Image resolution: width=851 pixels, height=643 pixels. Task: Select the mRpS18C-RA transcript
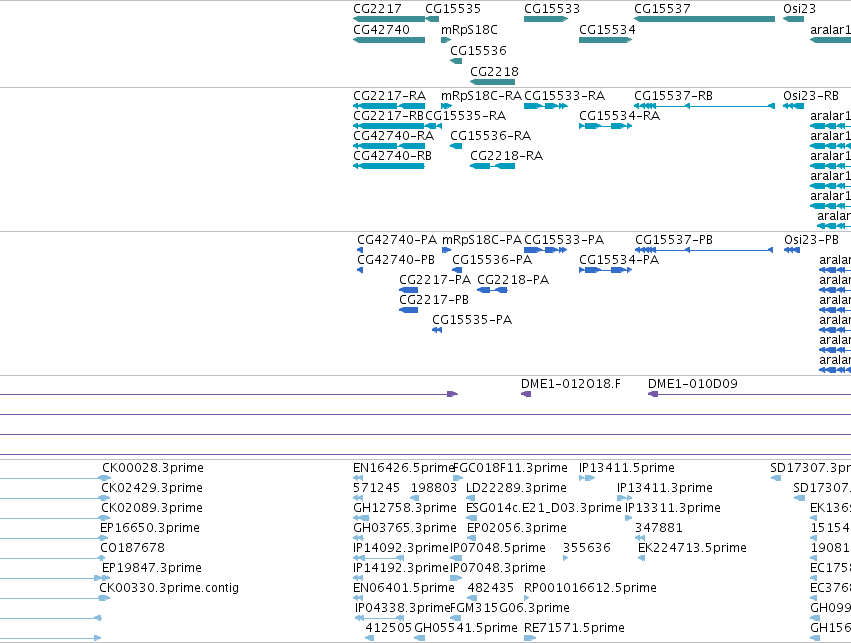[446, 106]
